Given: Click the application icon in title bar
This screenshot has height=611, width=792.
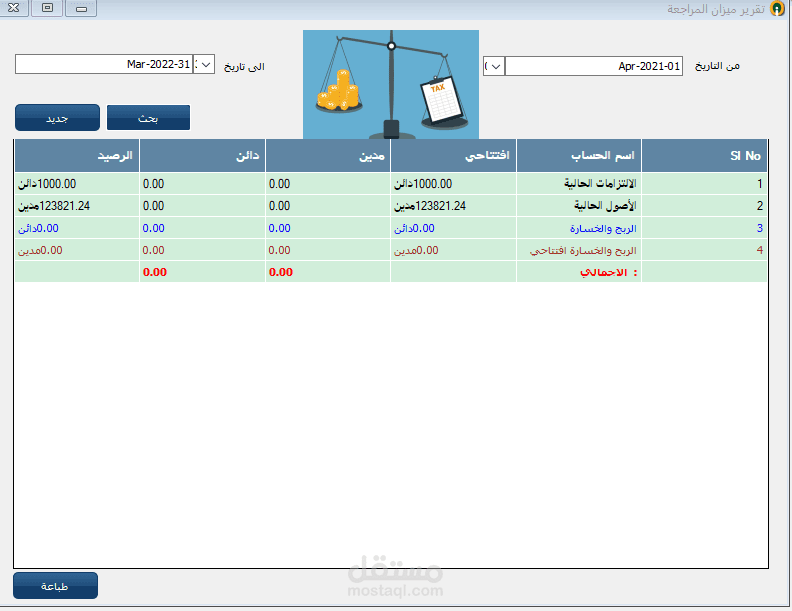Looking at the screenshot, I should 777,9.
